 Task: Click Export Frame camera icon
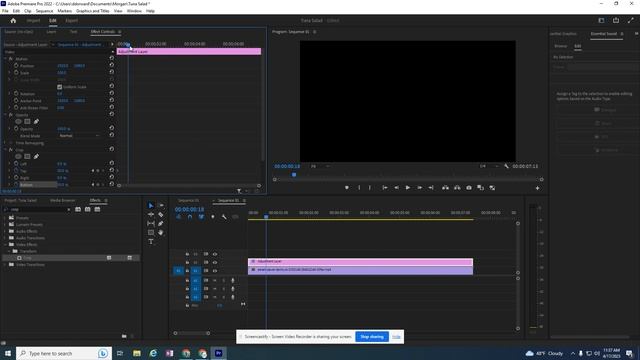pos(469,188)
